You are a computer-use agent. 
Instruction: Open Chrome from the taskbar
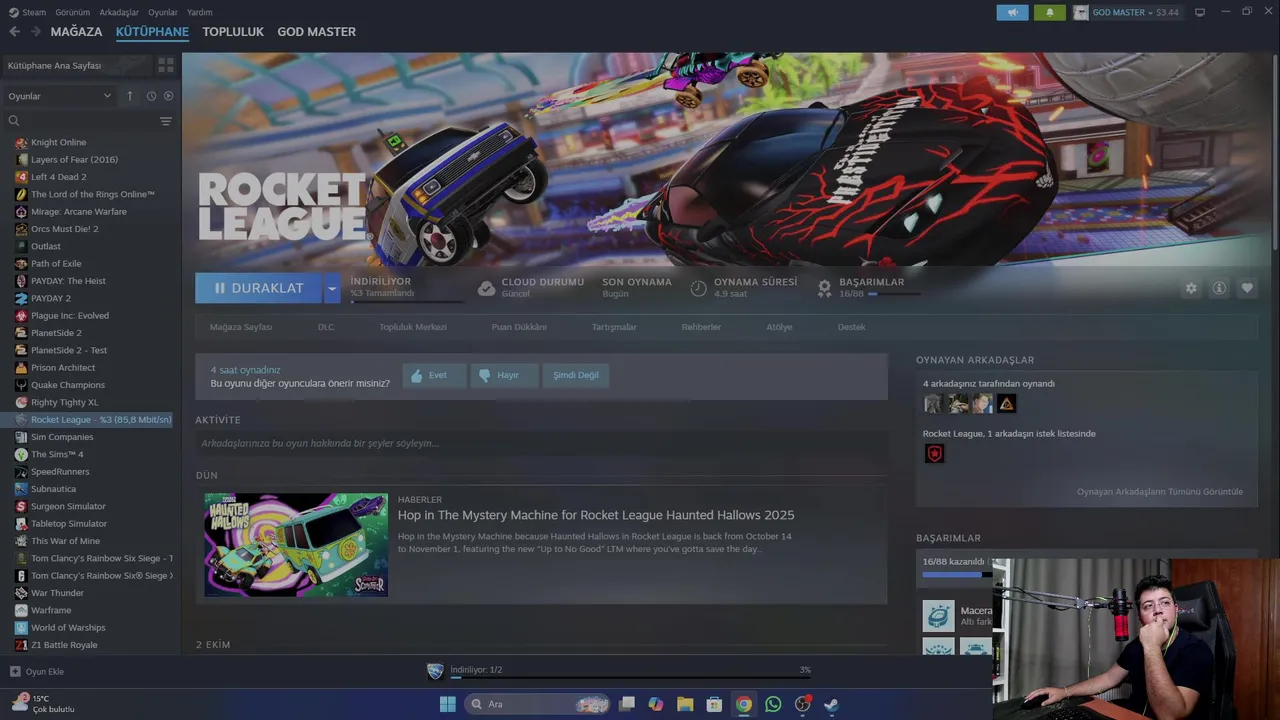pos(744,704)
